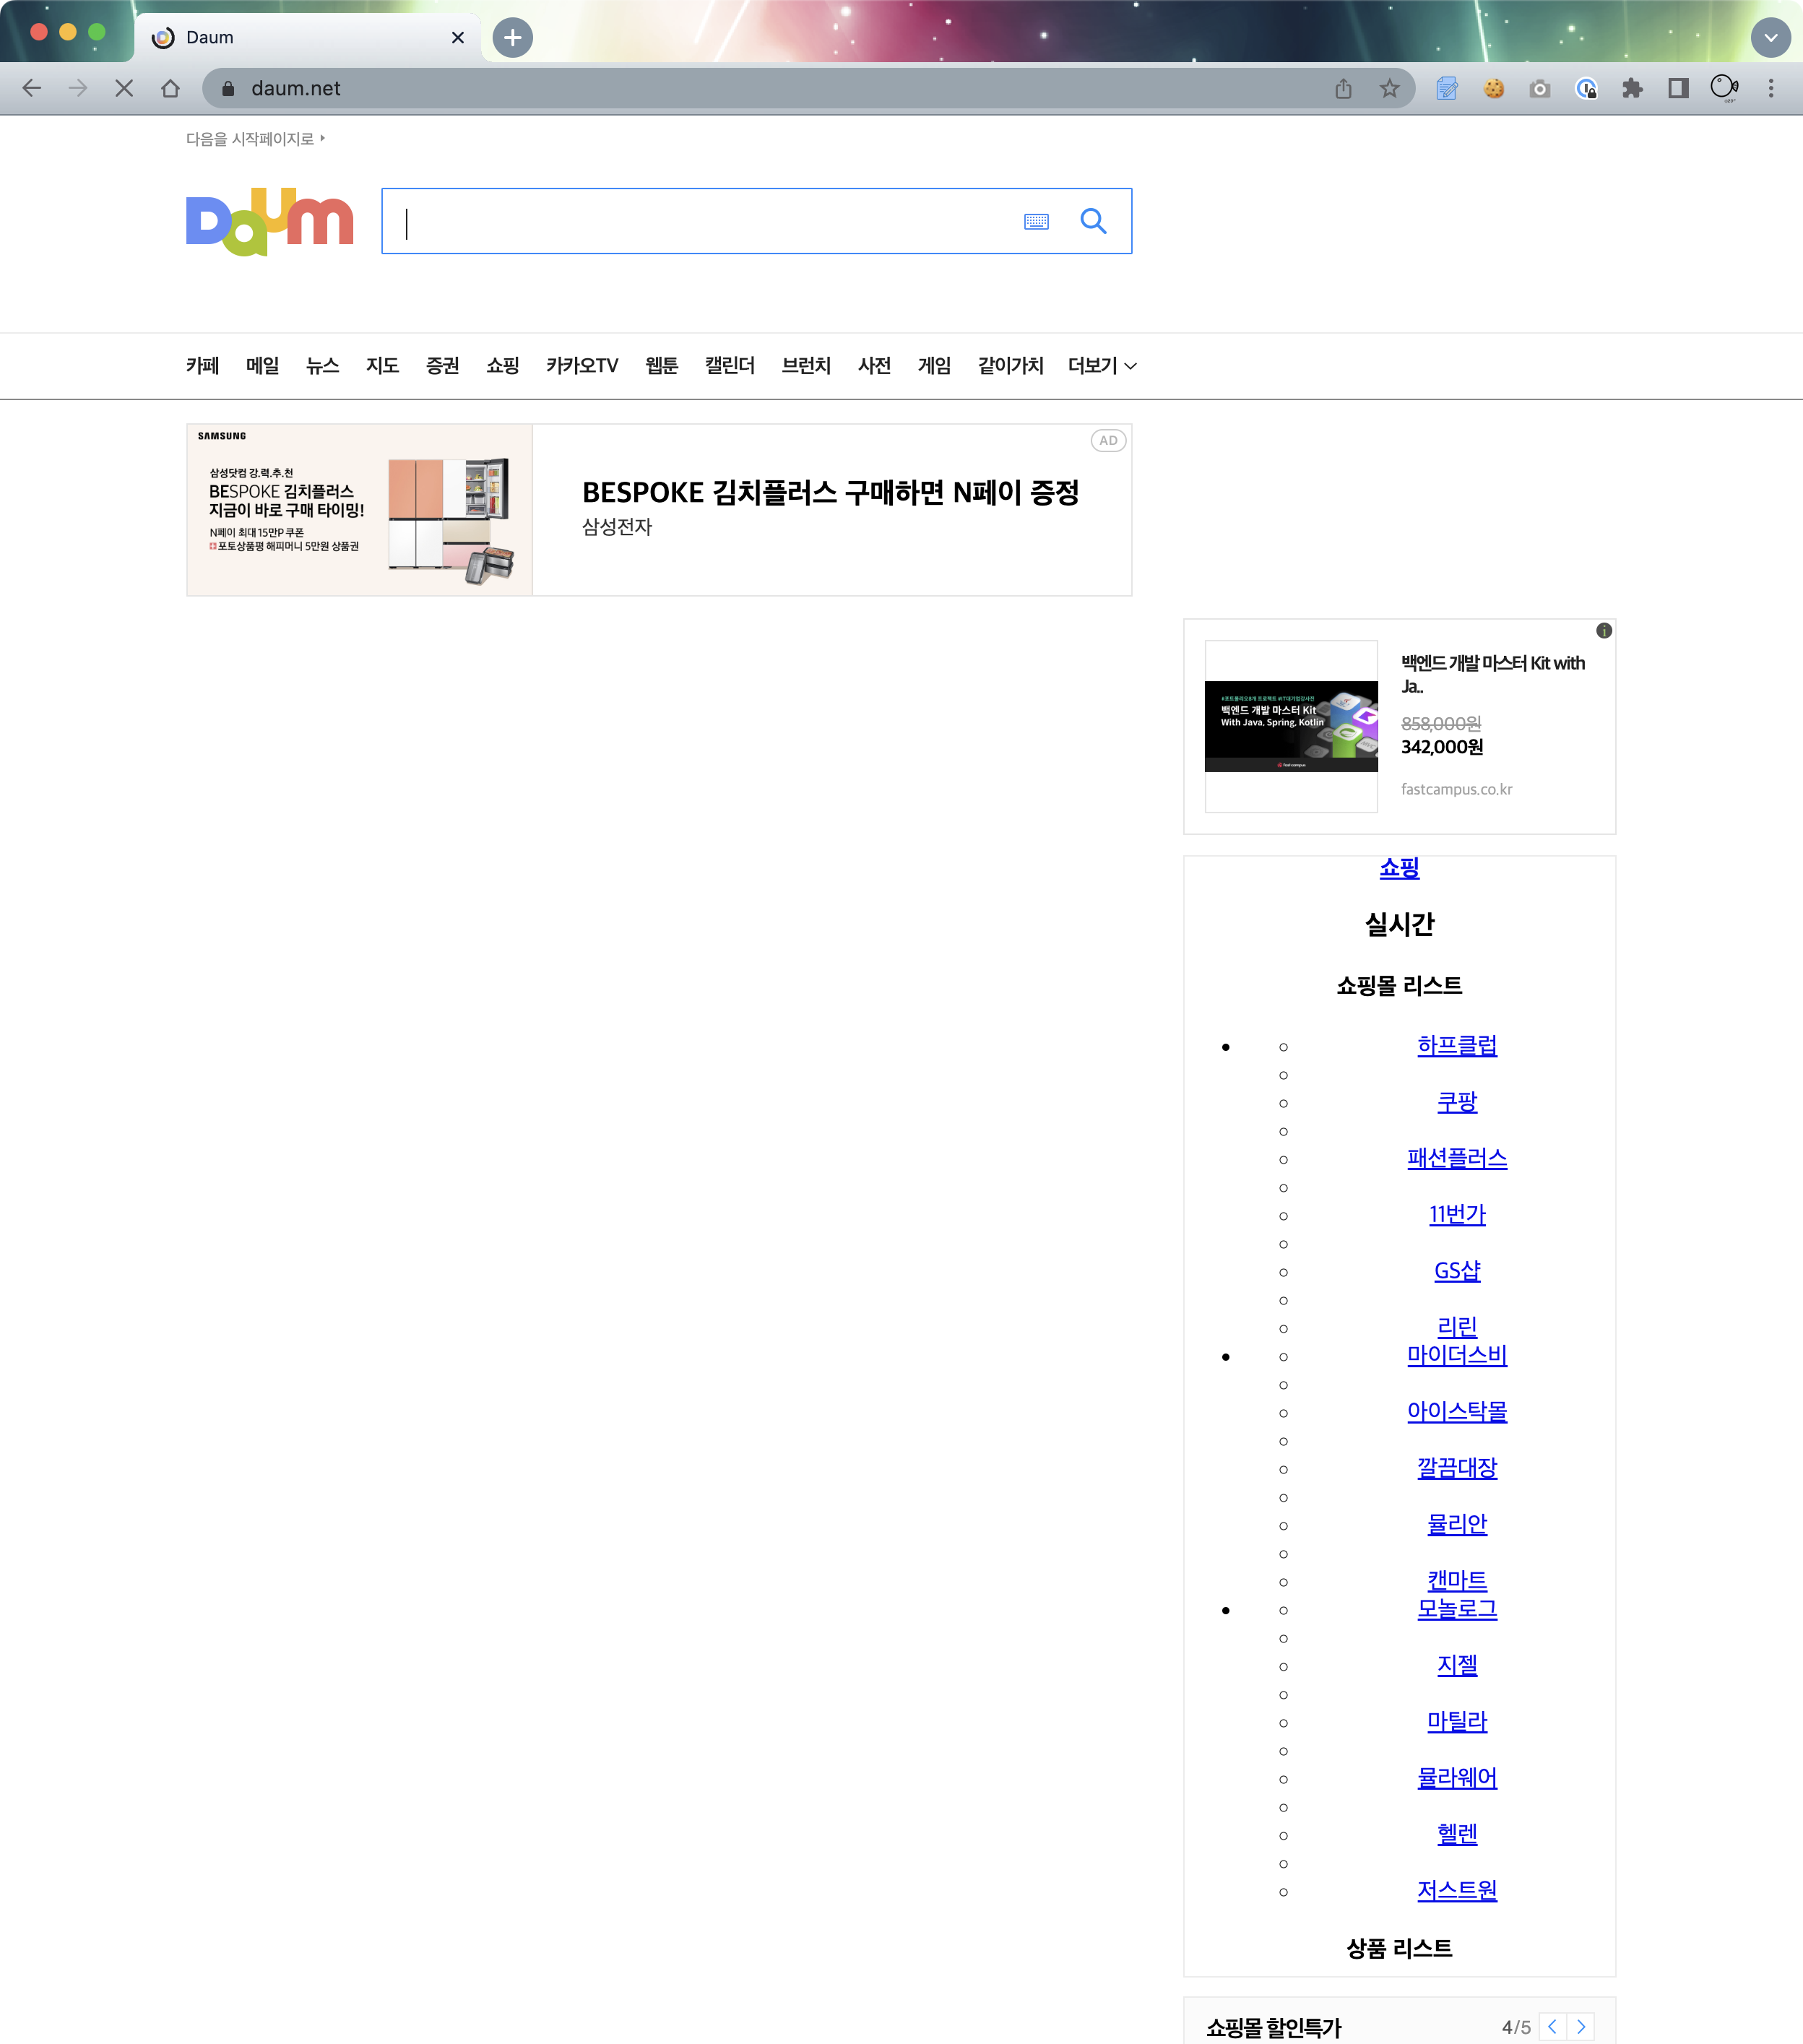The width and height of the screenshot is (1803, 2044).
Task: Open the virtual keyboard icon in search box
Action: (x=1036, y=222)
